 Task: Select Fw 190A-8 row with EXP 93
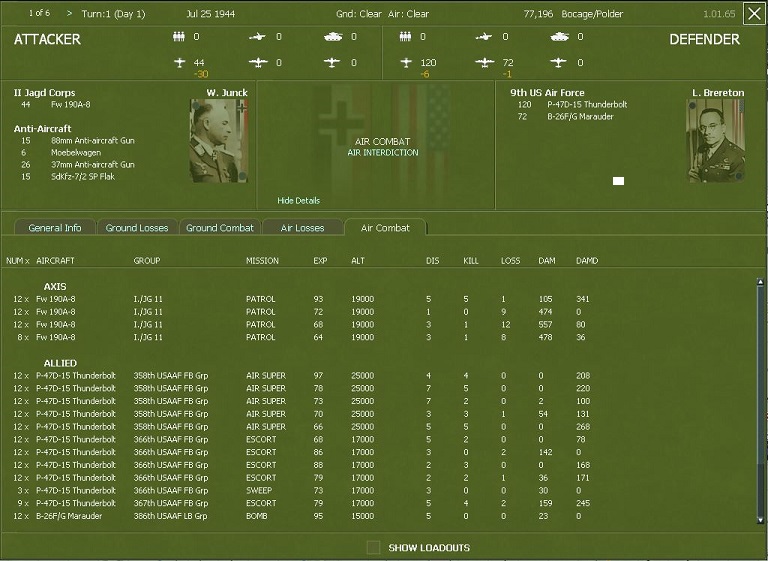tap(301, 299)
